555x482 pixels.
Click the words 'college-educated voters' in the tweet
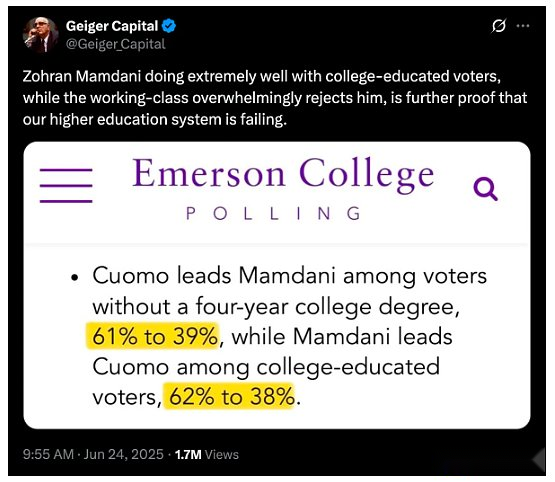pos(412,77)
